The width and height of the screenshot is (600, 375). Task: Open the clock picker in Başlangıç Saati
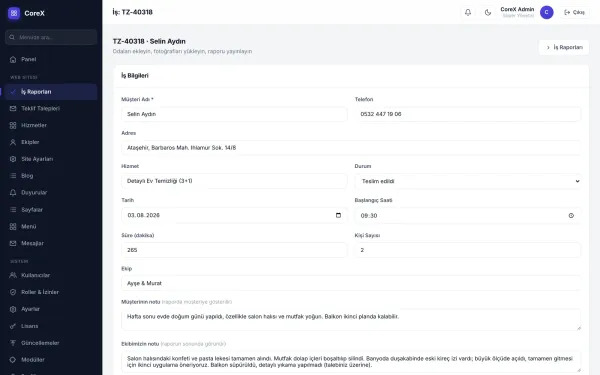(x=571, y=215)
